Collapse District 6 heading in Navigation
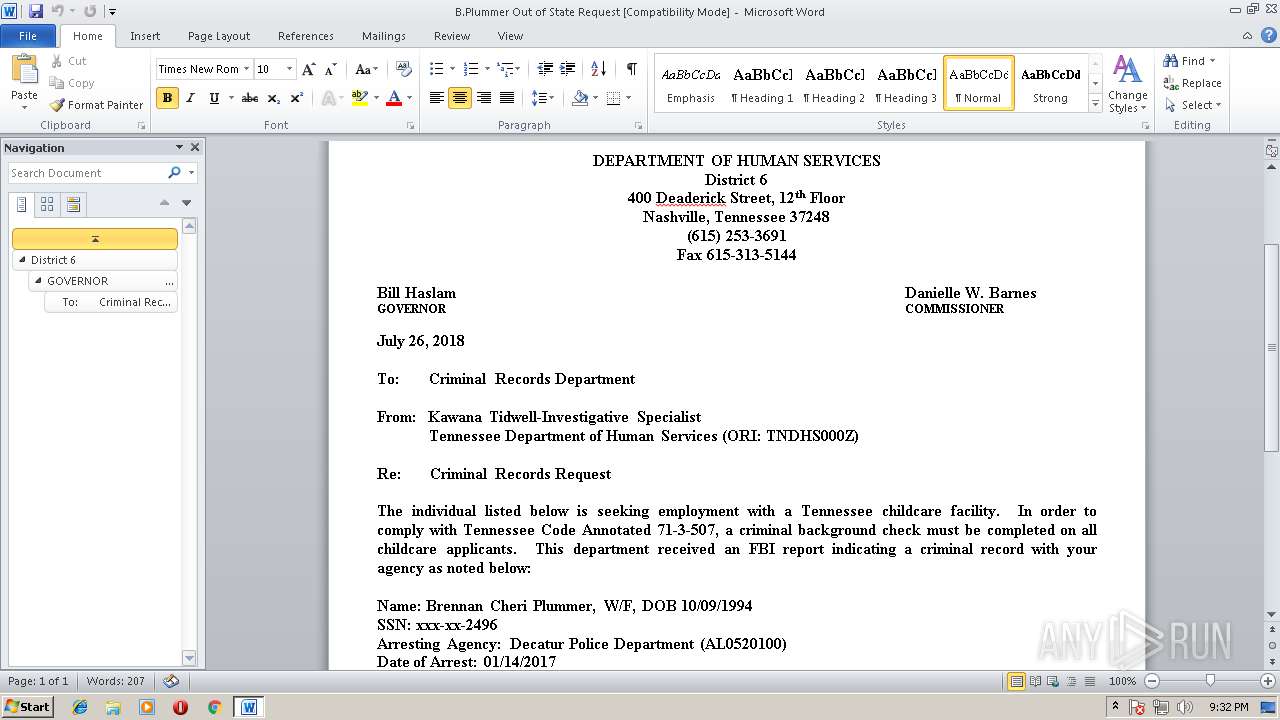The width and height of the screenshot is (1280, 720). (x=23, y=260)
